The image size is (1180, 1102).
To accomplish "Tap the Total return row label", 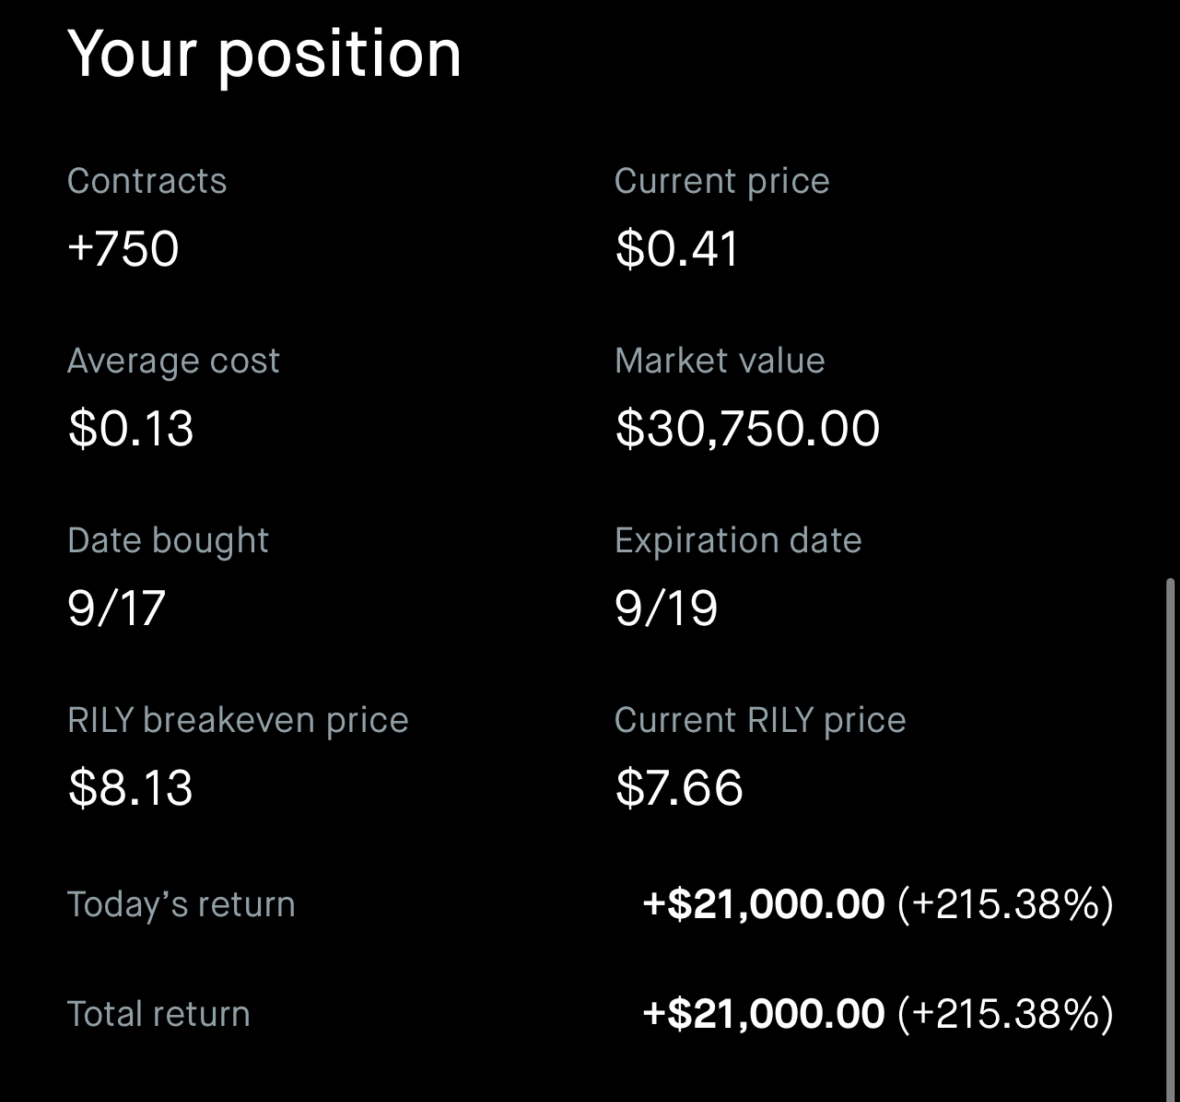I will click(158, 1014).
